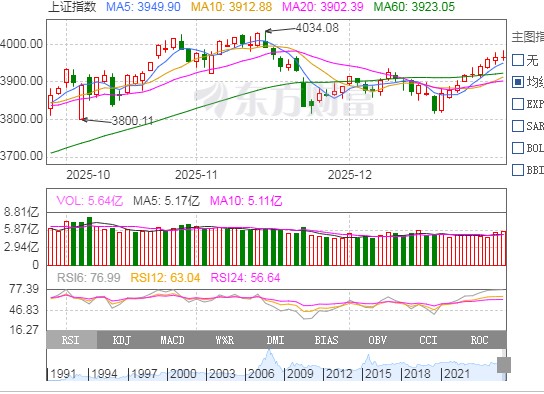Click the 3700.00 price axis label
The height and width of the screenshot is (394, 544).
(22, 156)
